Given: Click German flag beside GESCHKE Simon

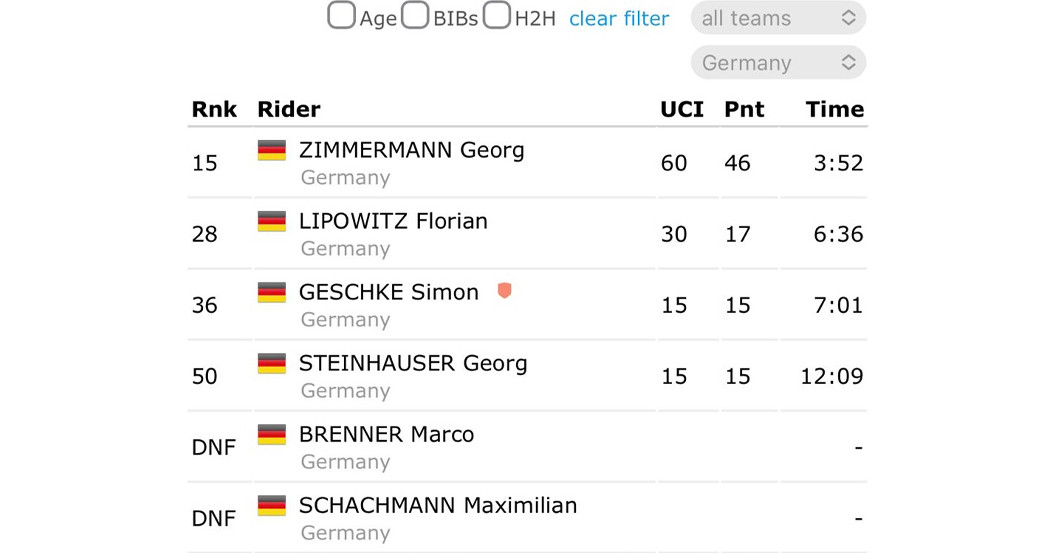Looking at the screenshot, I should pyautogui.click(x=272, y=293).
